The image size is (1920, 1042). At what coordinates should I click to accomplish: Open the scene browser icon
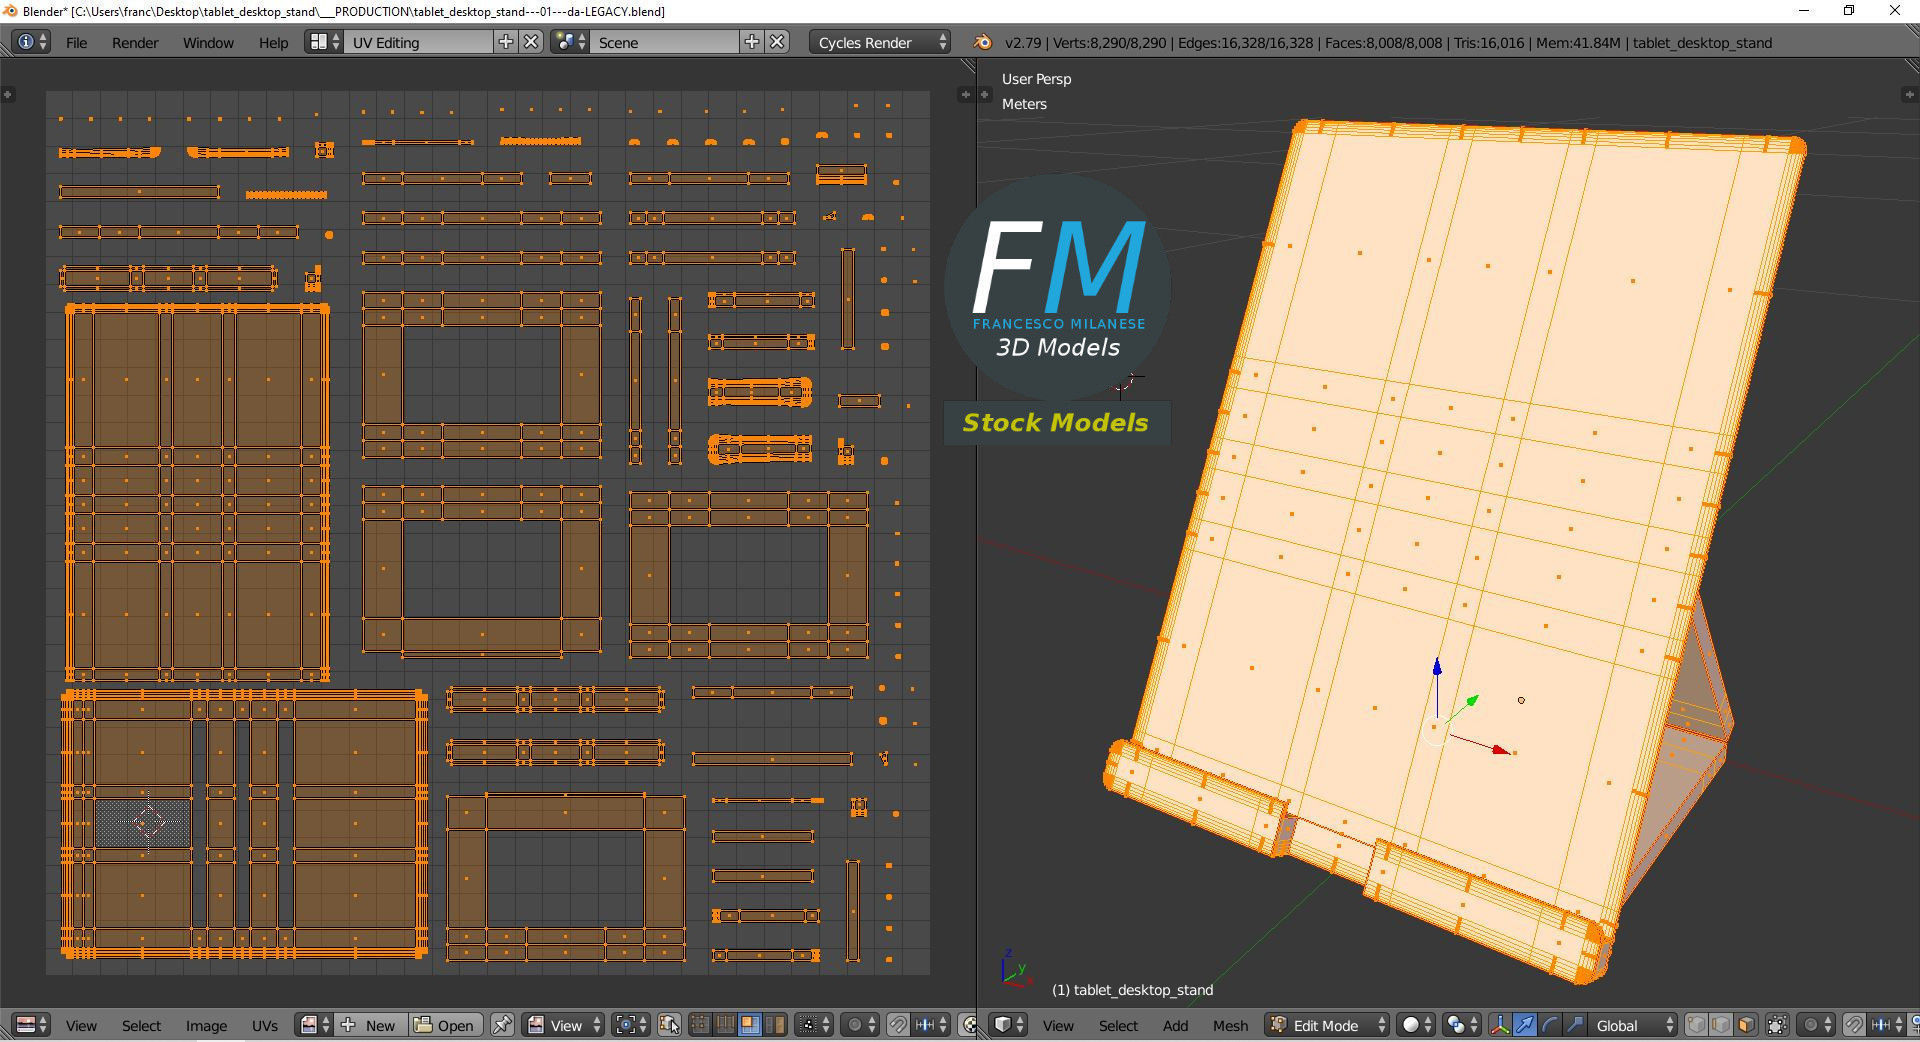coord(570,42)
